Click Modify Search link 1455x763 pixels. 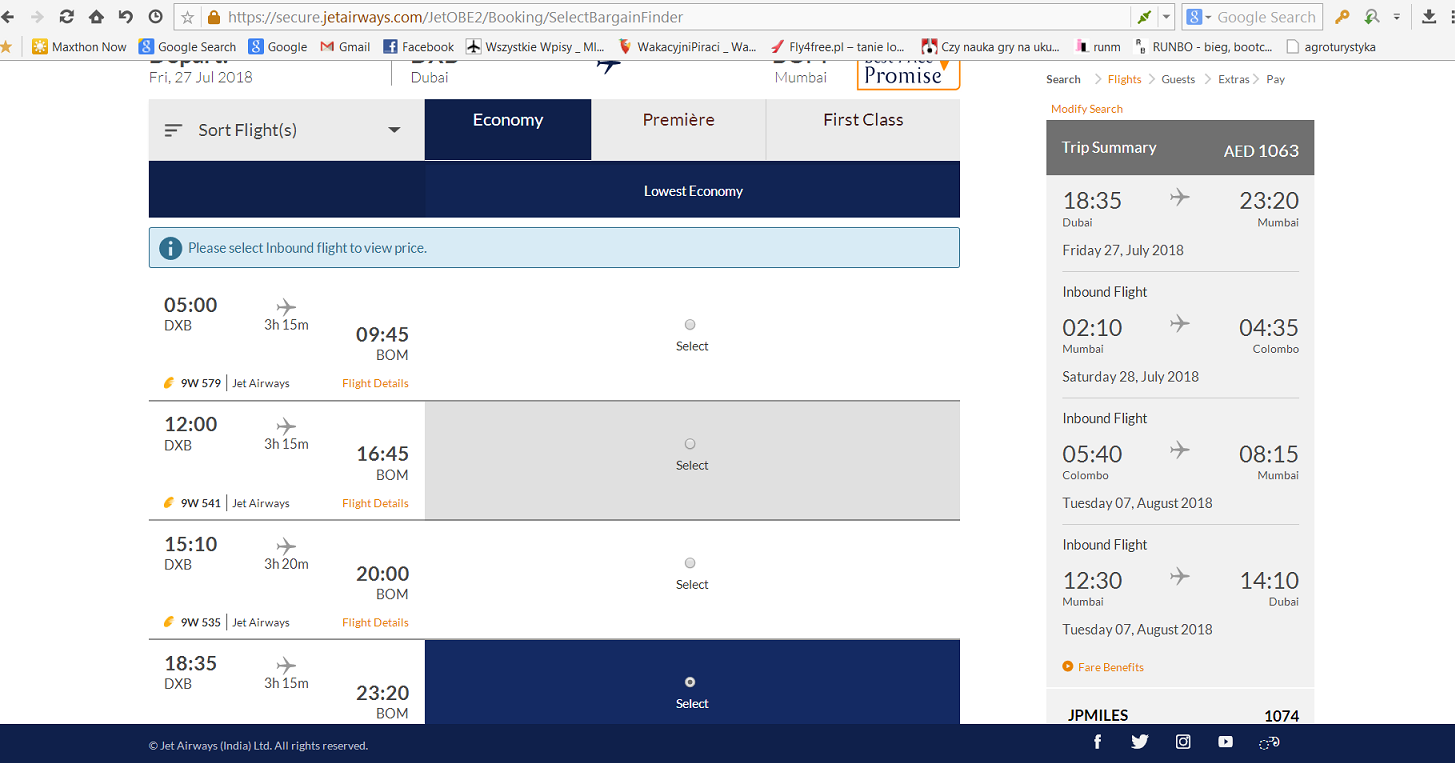1087,109
